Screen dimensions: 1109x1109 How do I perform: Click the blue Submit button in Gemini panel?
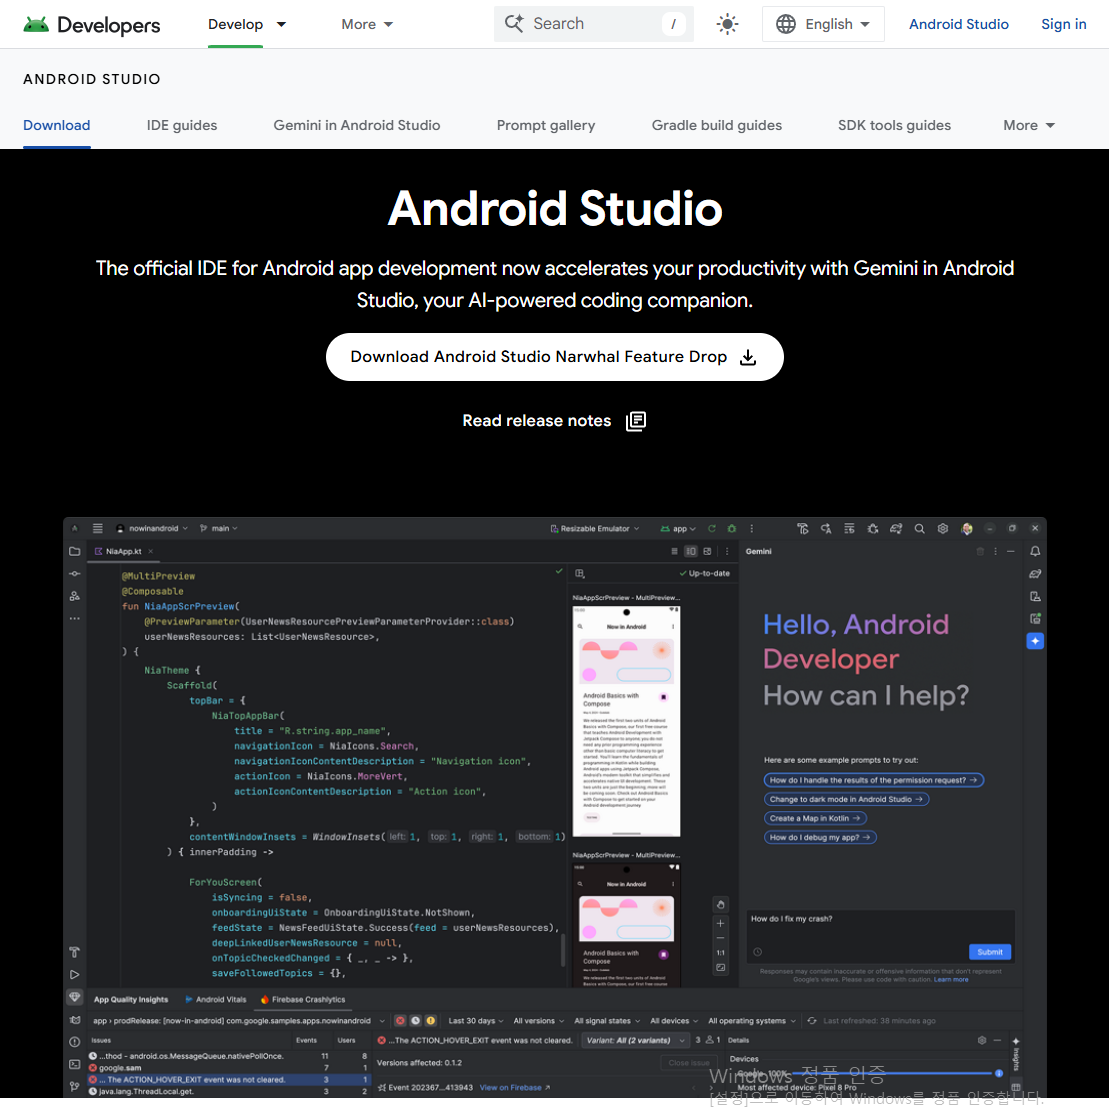click(x=989, y=952)
